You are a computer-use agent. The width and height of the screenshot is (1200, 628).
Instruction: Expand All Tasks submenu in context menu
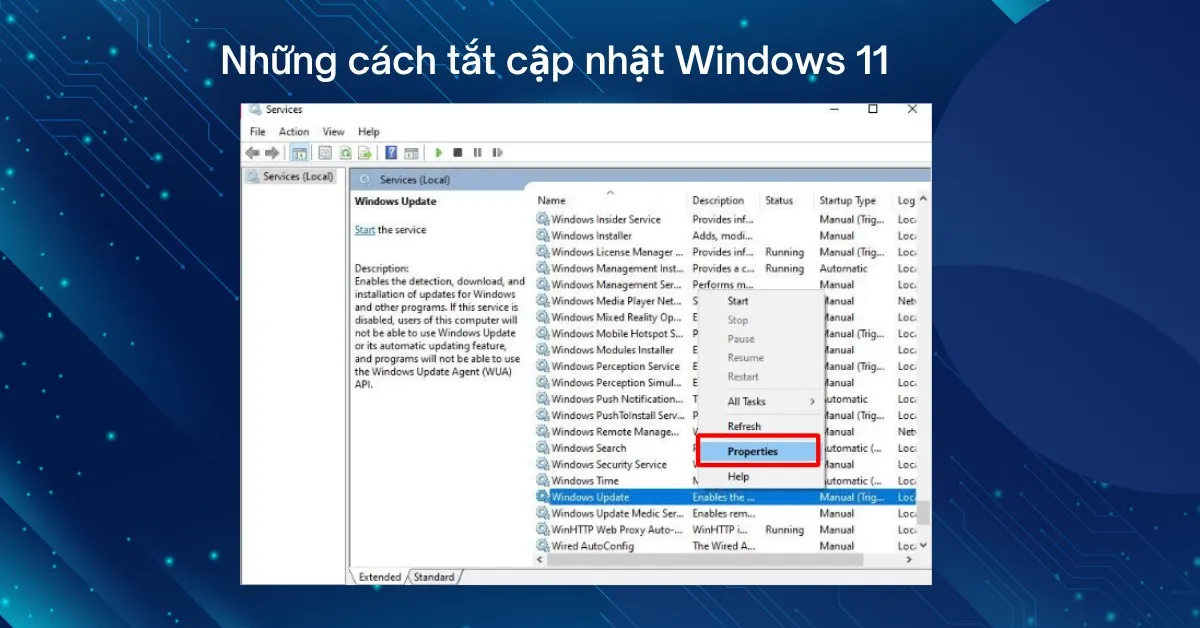pos(760,402)
